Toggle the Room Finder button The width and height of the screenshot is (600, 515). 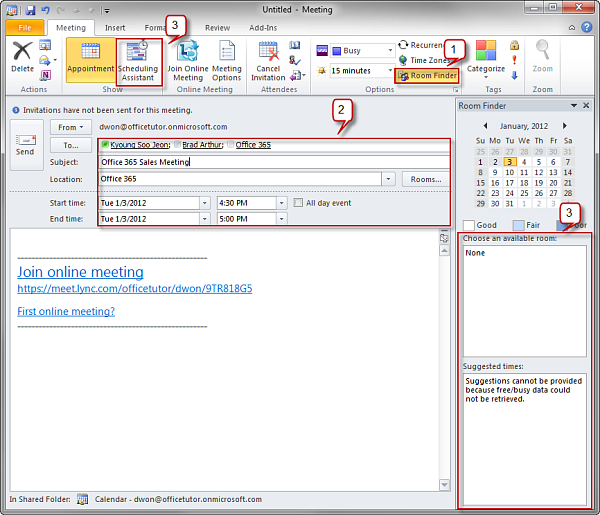coord(427,76)
